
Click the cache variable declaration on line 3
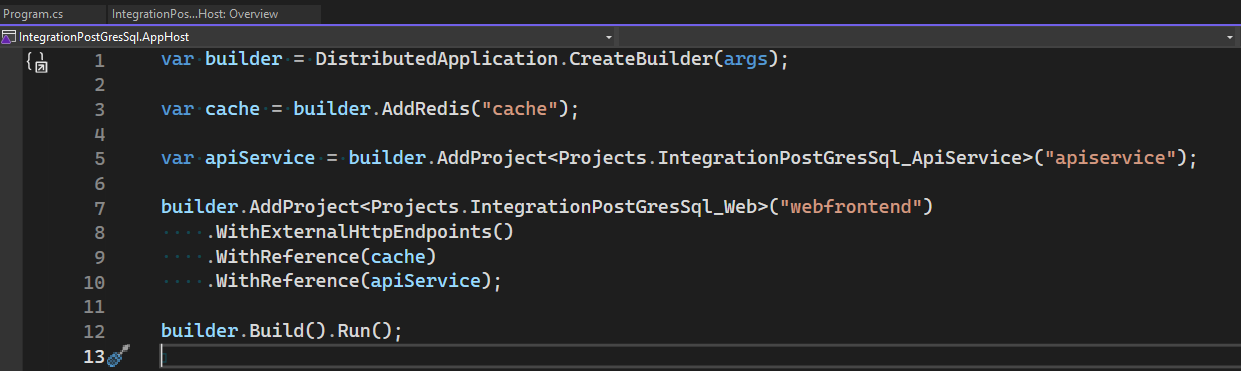click(x=232, y=108)
